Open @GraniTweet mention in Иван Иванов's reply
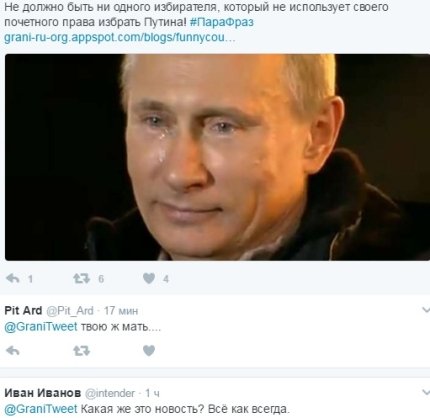The height and width of the screenshot is (418, 430). pos(41,409)
